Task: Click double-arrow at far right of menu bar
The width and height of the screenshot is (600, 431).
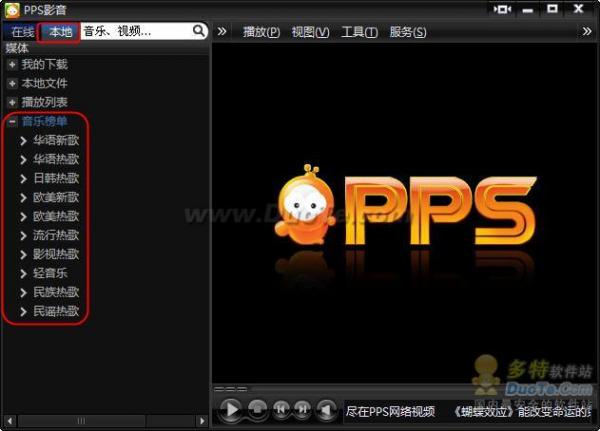Action: [587, 31]
